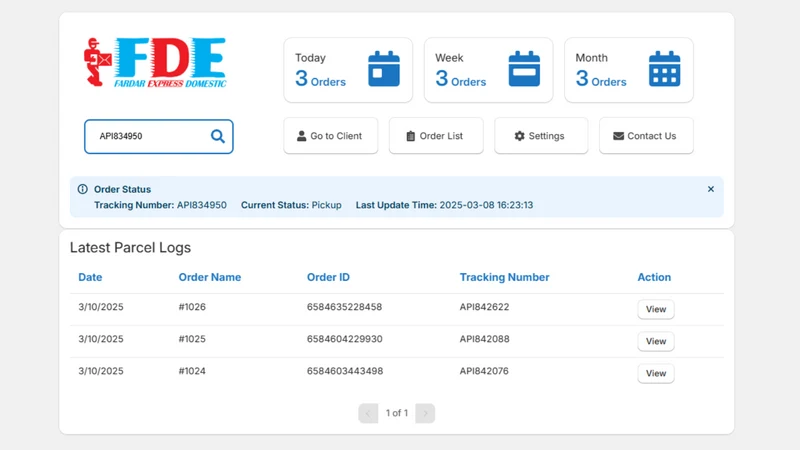View order #1025
This screenshot has height=450, width=800.
coord(656,341)
